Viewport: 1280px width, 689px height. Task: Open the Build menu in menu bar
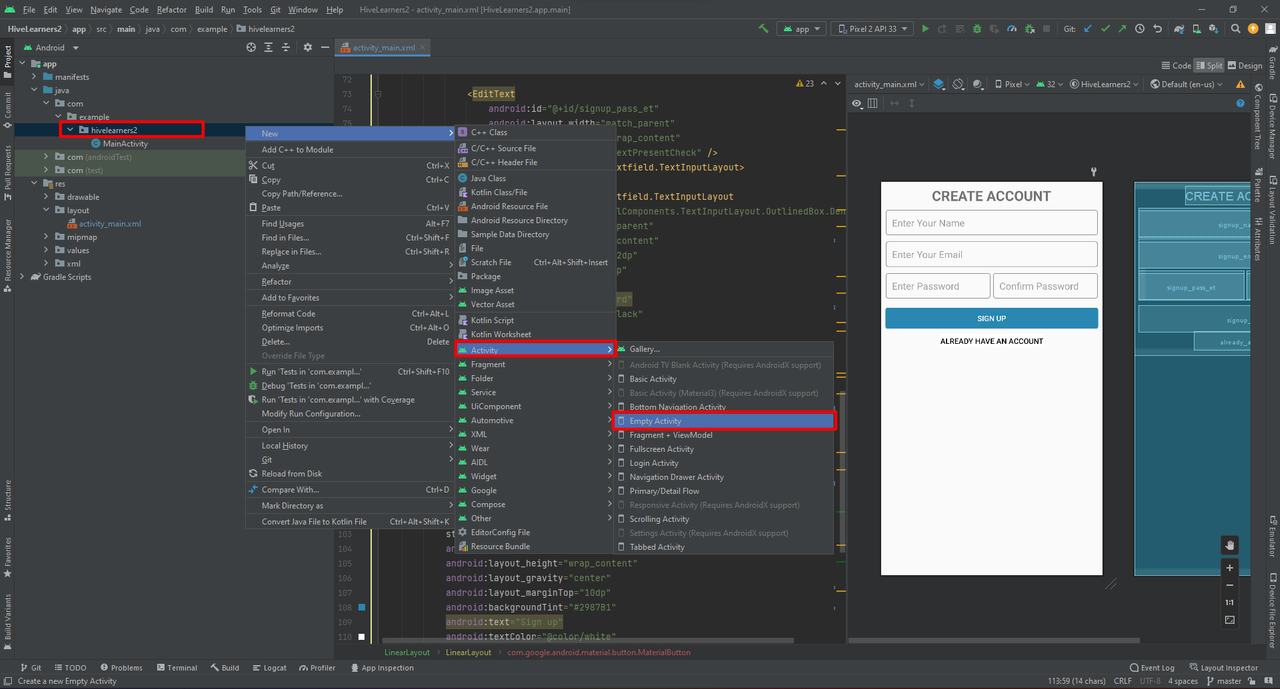pyautogui.click(x=204, y=9)
